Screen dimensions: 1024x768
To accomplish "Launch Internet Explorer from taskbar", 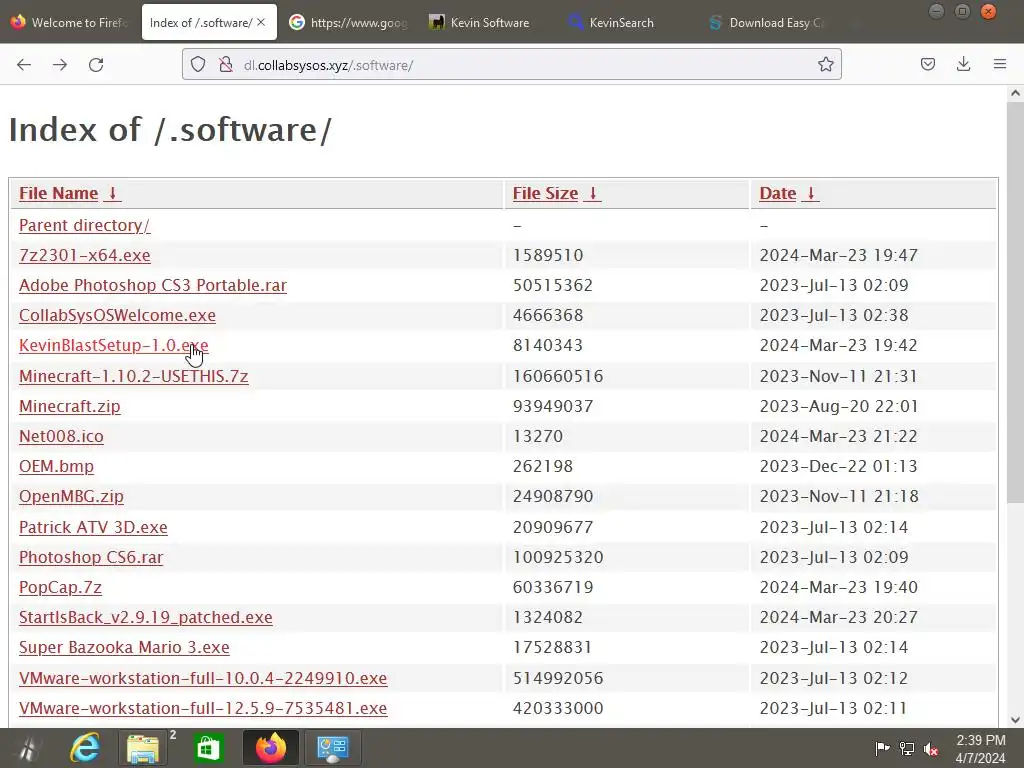I will pyautogui.click(x=85, y=748).
